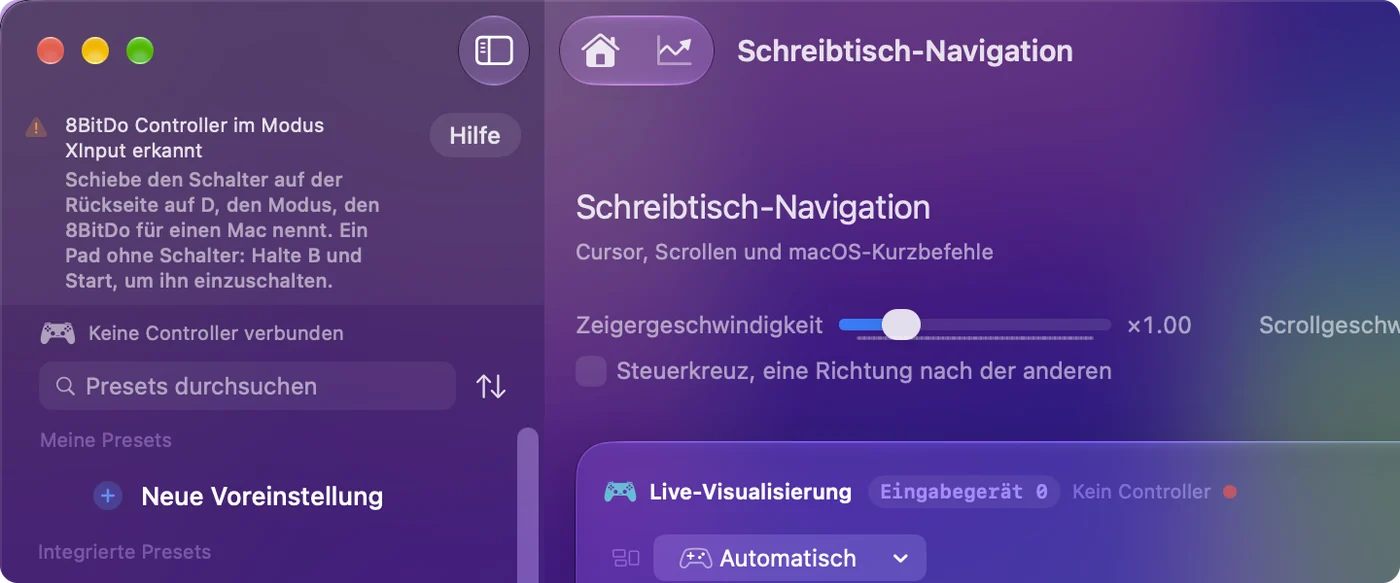The width and height of the screenshot is (1400, 583).
Task: Click the sidebar preset list scrollbar
Action: pyautogui.click(x=527, y=505)
